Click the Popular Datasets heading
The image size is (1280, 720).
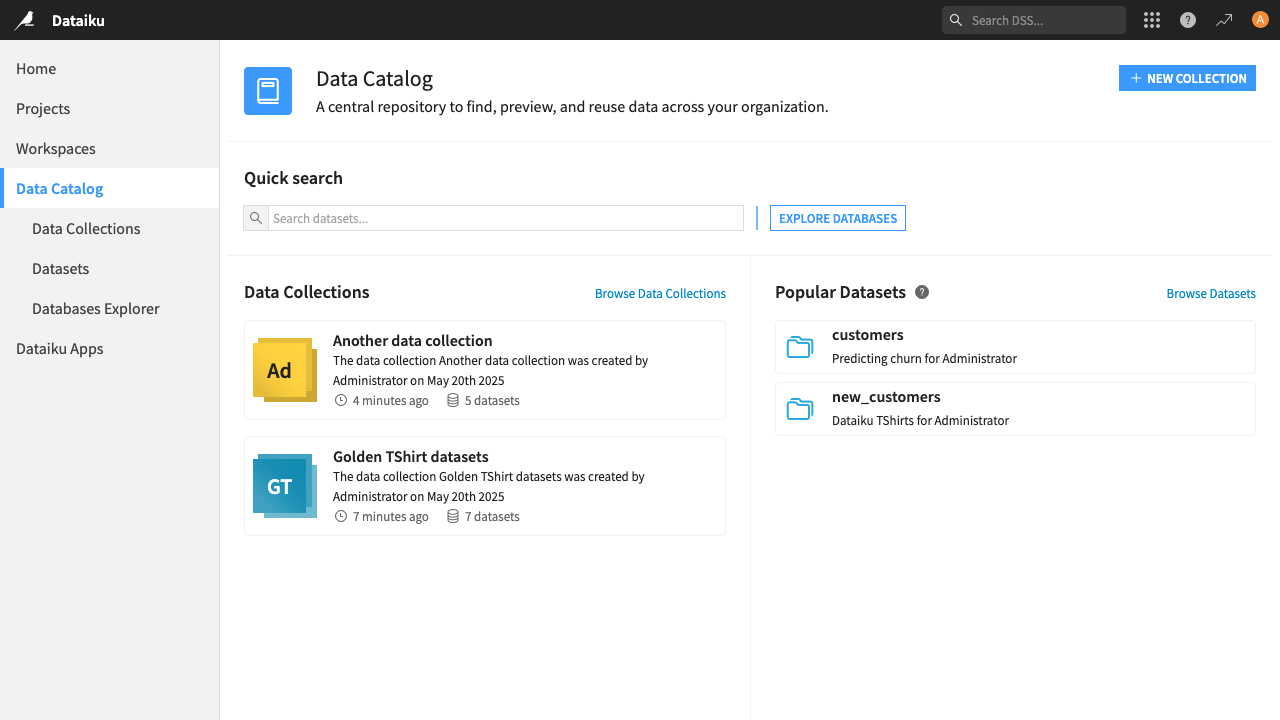point(840,292)
